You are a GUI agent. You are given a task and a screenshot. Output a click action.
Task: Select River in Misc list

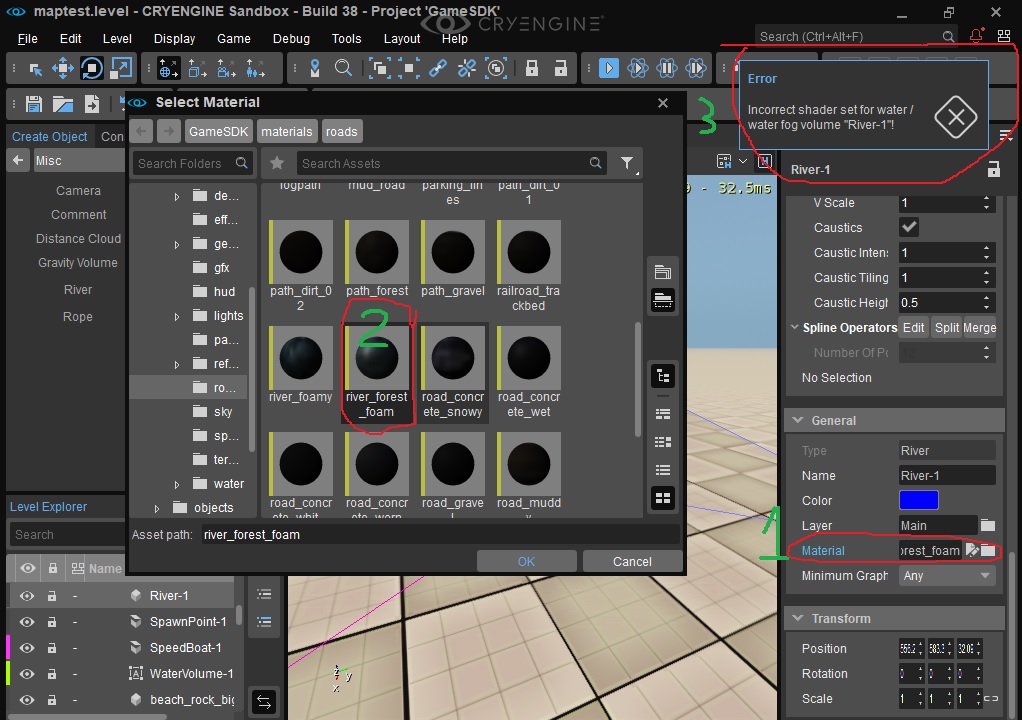point(78,289)
